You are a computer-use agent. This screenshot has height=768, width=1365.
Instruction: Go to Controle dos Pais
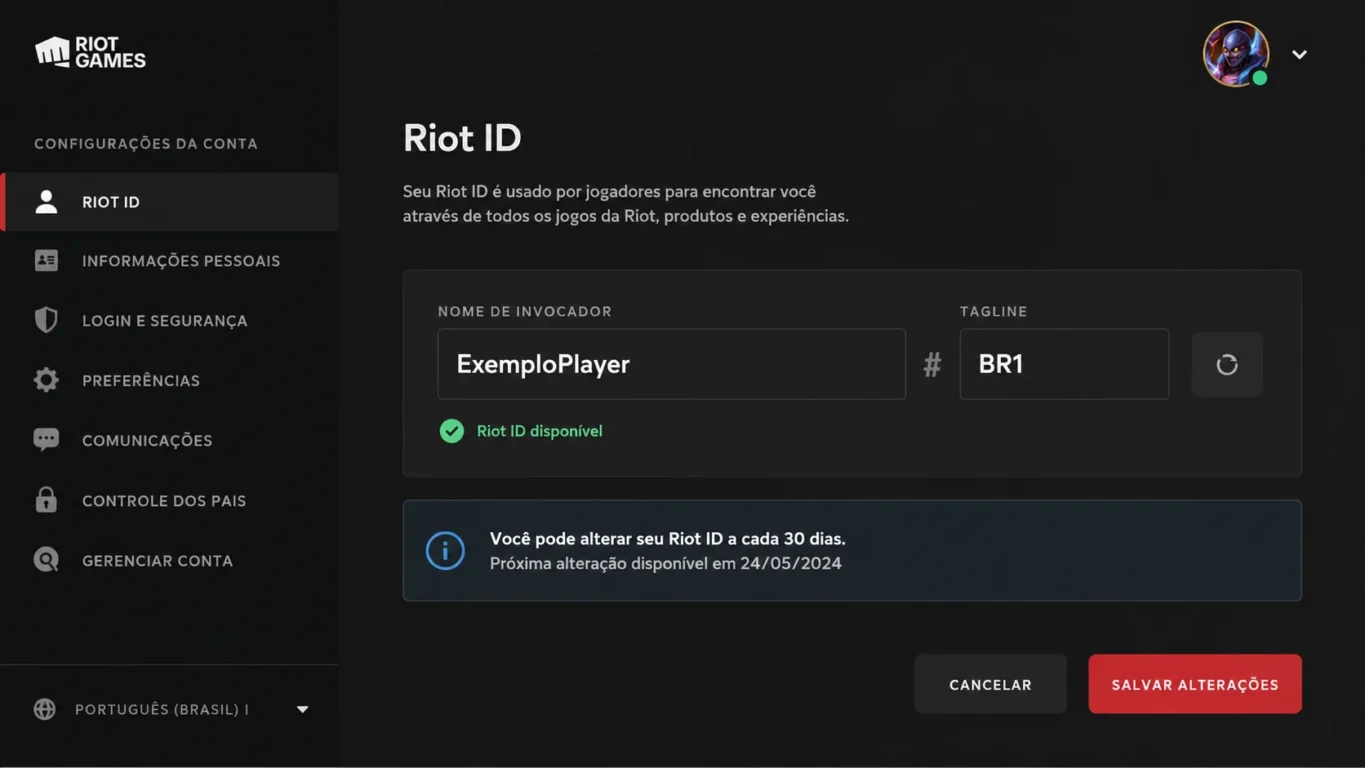[169, 500]
